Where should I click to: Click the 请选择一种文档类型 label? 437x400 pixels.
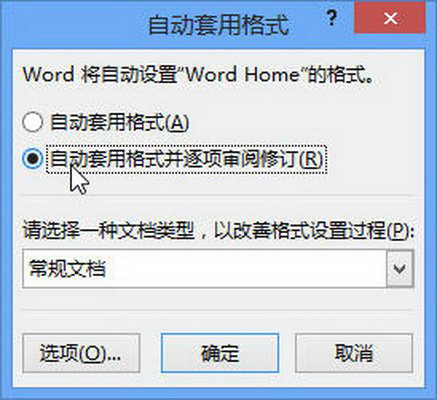point(108,231)
